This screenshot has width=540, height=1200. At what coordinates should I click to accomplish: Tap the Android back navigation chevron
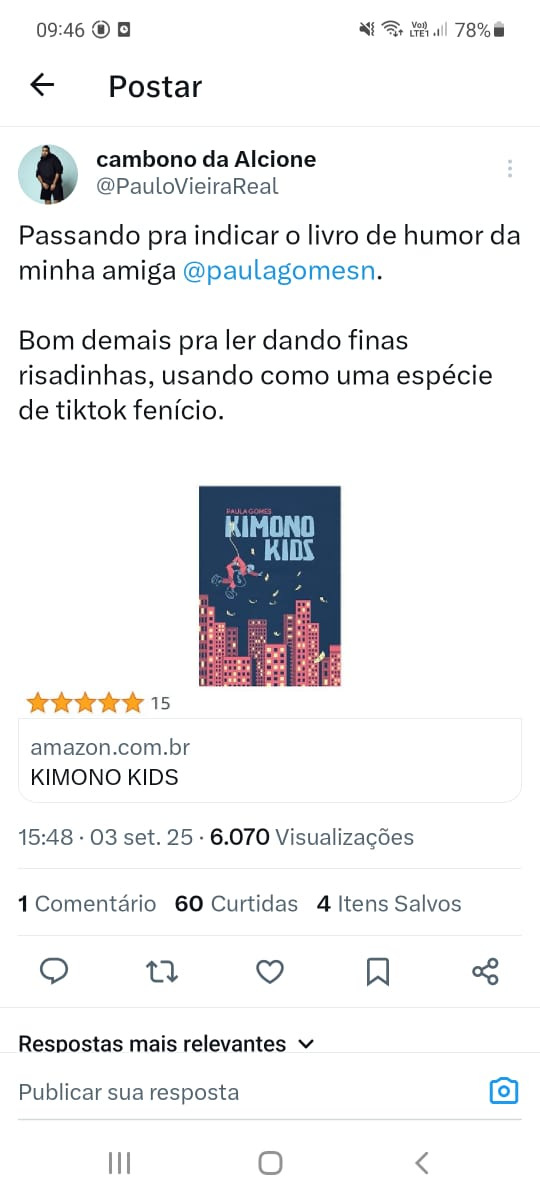click(x=421, y=1163)
